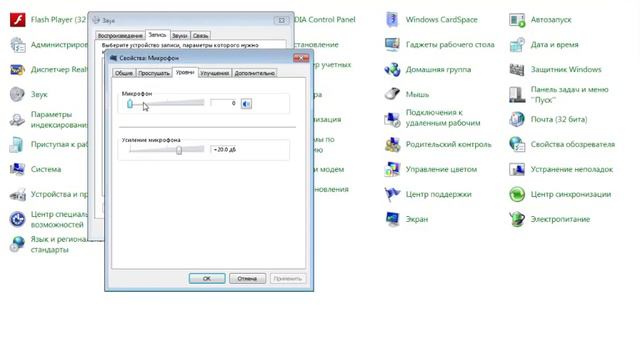Click the Микрофон level slider thumb
The height and width of the screenshot is (360, 640).
point(130,104)
